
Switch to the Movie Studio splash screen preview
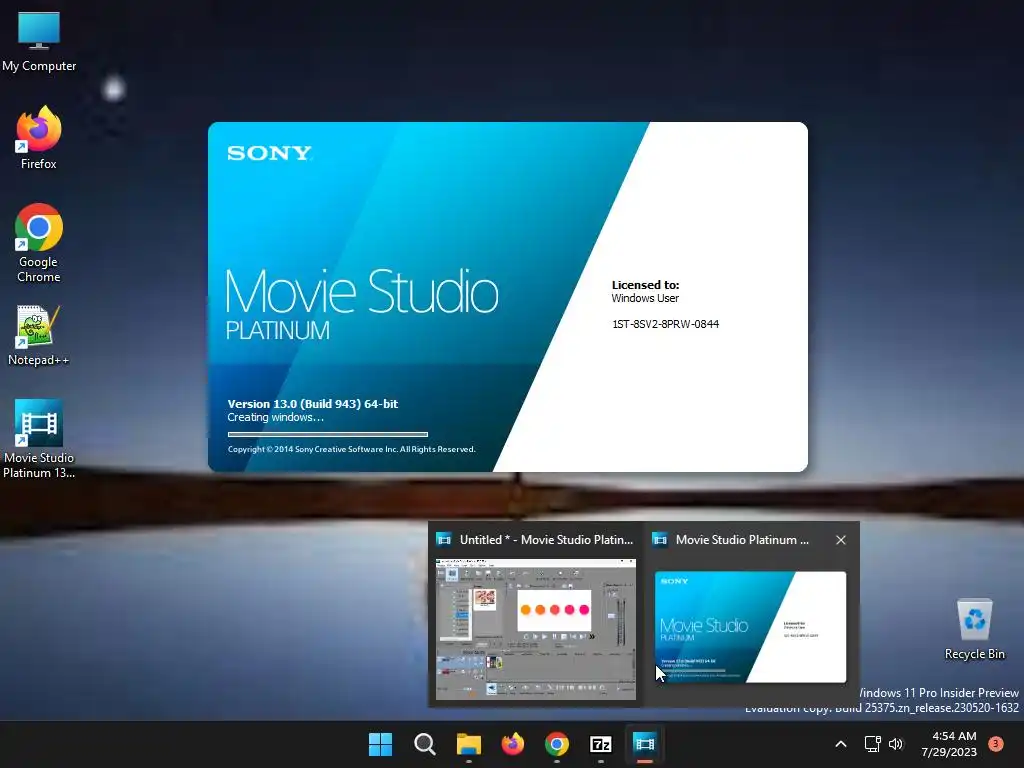750,627
